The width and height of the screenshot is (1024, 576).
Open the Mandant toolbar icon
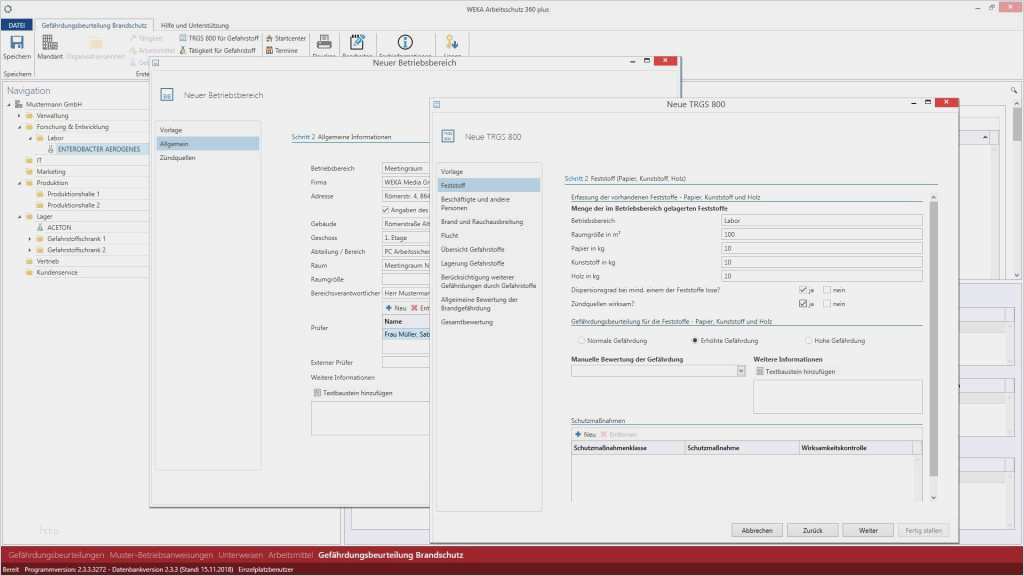click(49, 43)
